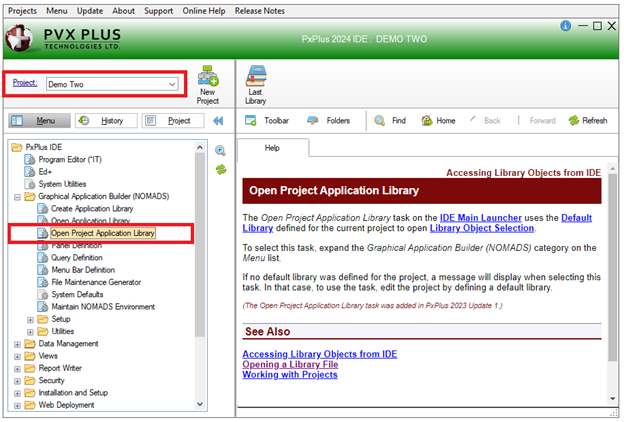Image resolution: width=624 pixels, height=422 pixels.
Task: Open the Last Library icon
Action: pyautogui.click(x=255, y=79)
